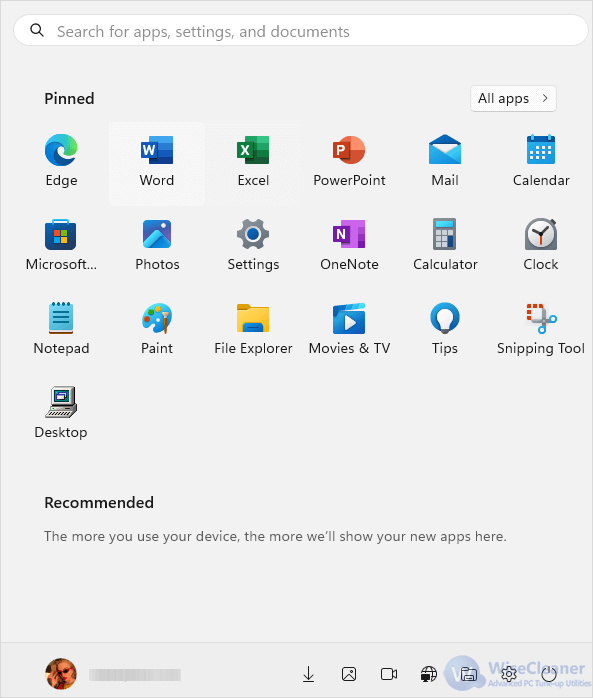
Task: Open the Videos folder icon in bottom bar
Action: pyautogui.click(x=389, y=674)
